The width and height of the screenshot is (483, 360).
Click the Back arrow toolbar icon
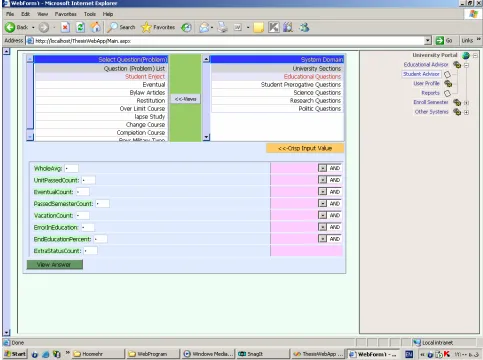click(x=10, y=27)
